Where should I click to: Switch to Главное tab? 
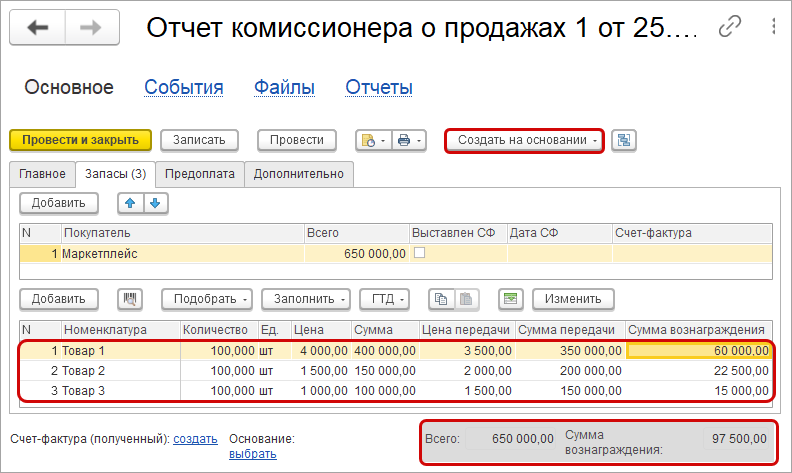point(42,174)
